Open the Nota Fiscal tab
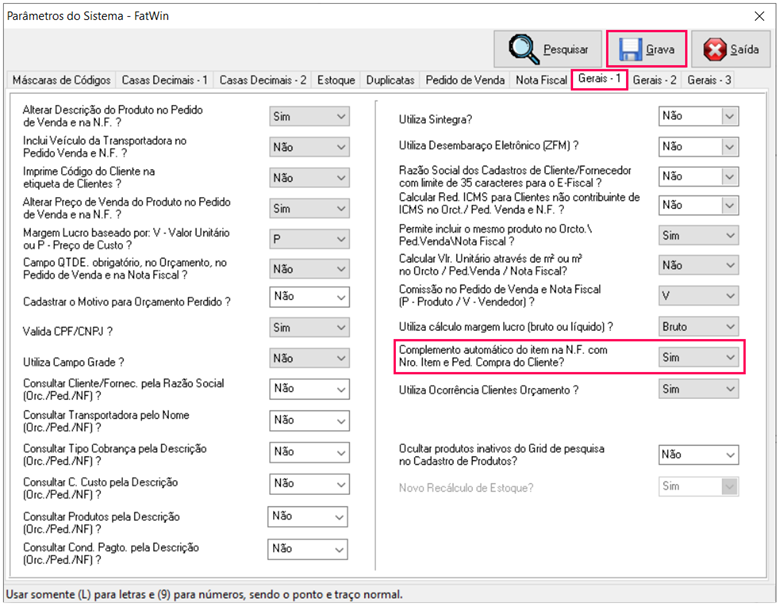 point(540,80)
